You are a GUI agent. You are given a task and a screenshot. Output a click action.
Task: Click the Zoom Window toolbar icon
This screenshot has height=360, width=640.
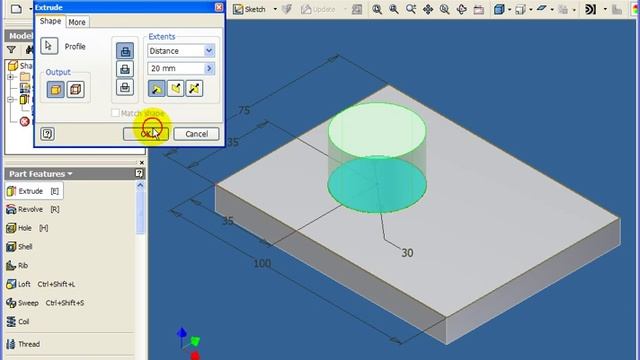[394, 9]
